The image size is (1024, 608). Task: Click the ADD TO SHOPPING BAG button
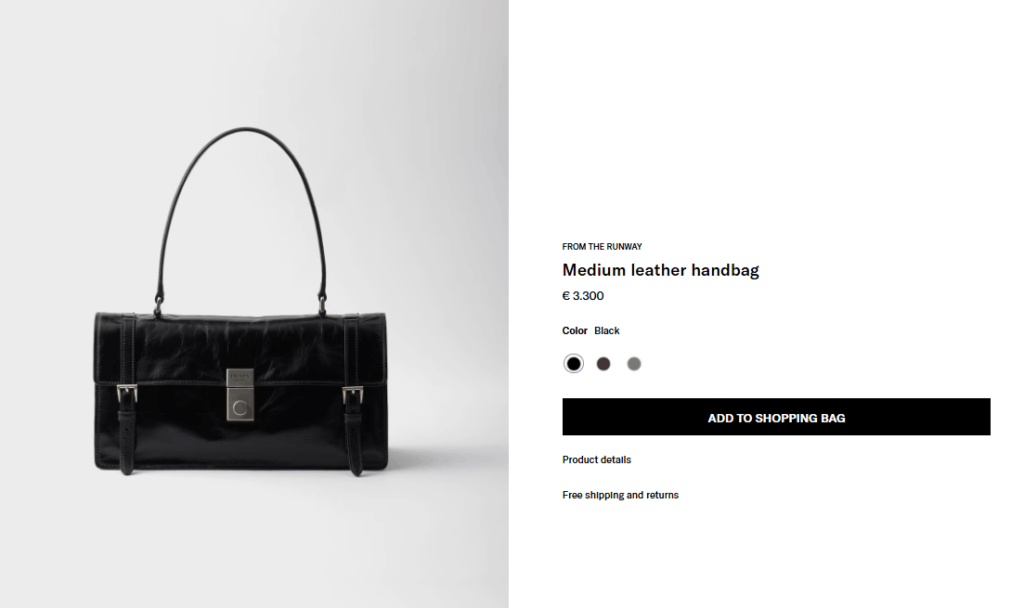[x=776, y=417]
